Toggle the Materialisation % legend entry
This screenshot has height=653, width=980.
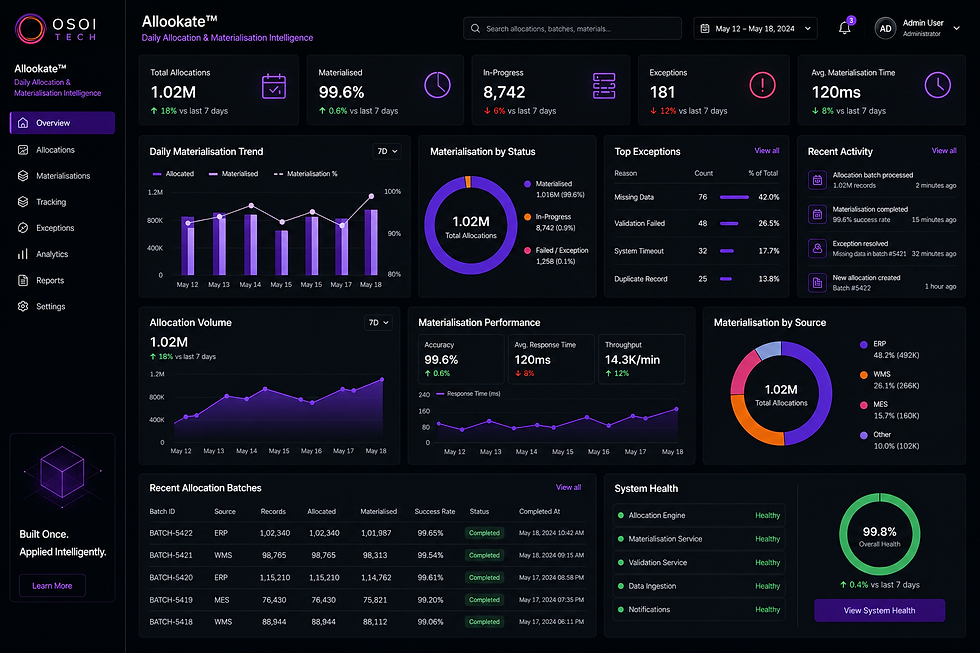(x=306, y=174)
